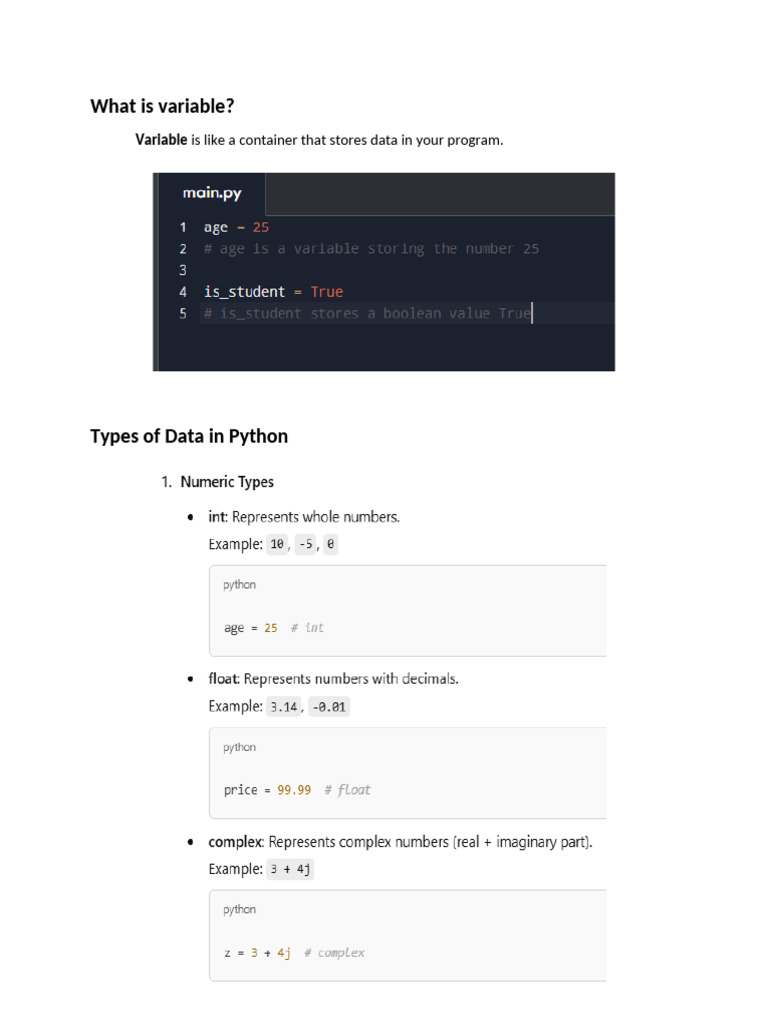Click the "price = 99.99" code snippet
The width and height of the screenshot is (768, 1024).
point(297,790)
